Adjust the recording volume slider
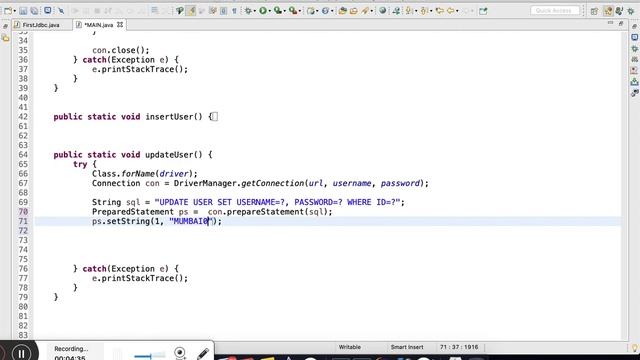The image size is (640, 360). point(149,356)
